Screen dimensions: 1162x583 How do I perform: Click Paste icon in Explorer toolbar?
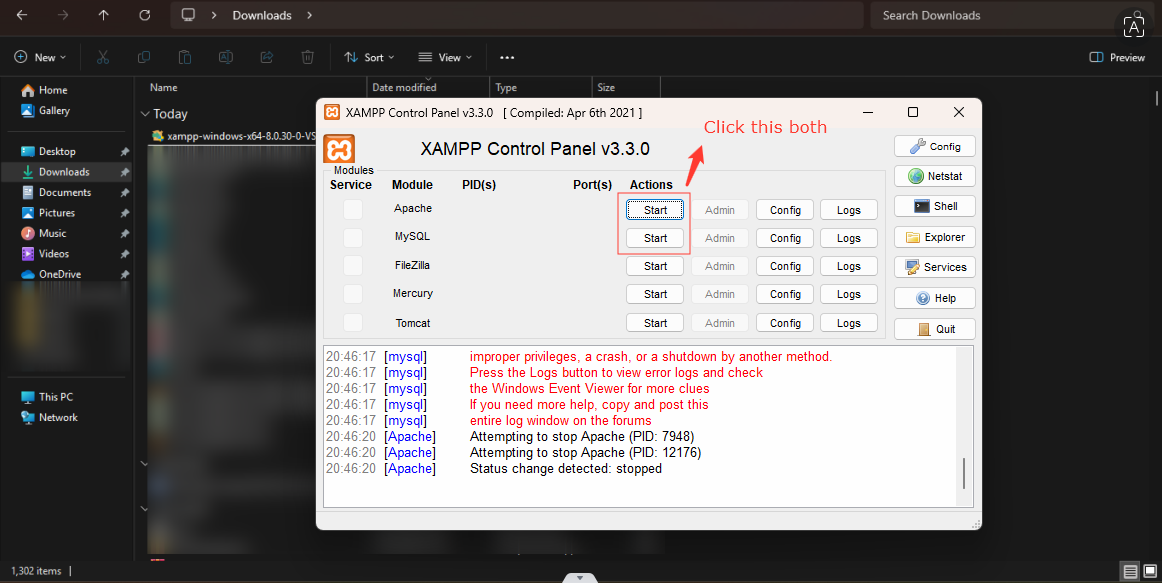click(x=185, y=57)
